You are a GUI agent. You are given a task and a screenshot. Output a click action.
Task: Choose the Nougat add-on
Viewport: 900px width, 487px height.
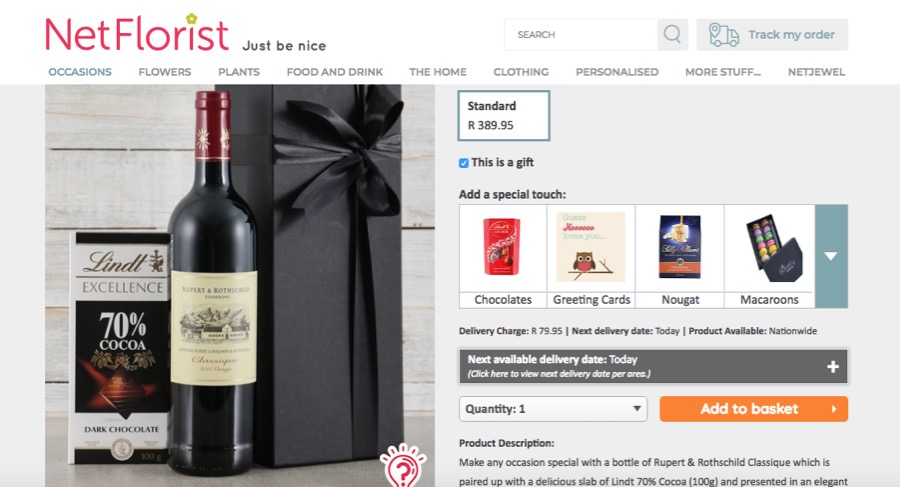[680, 256]
